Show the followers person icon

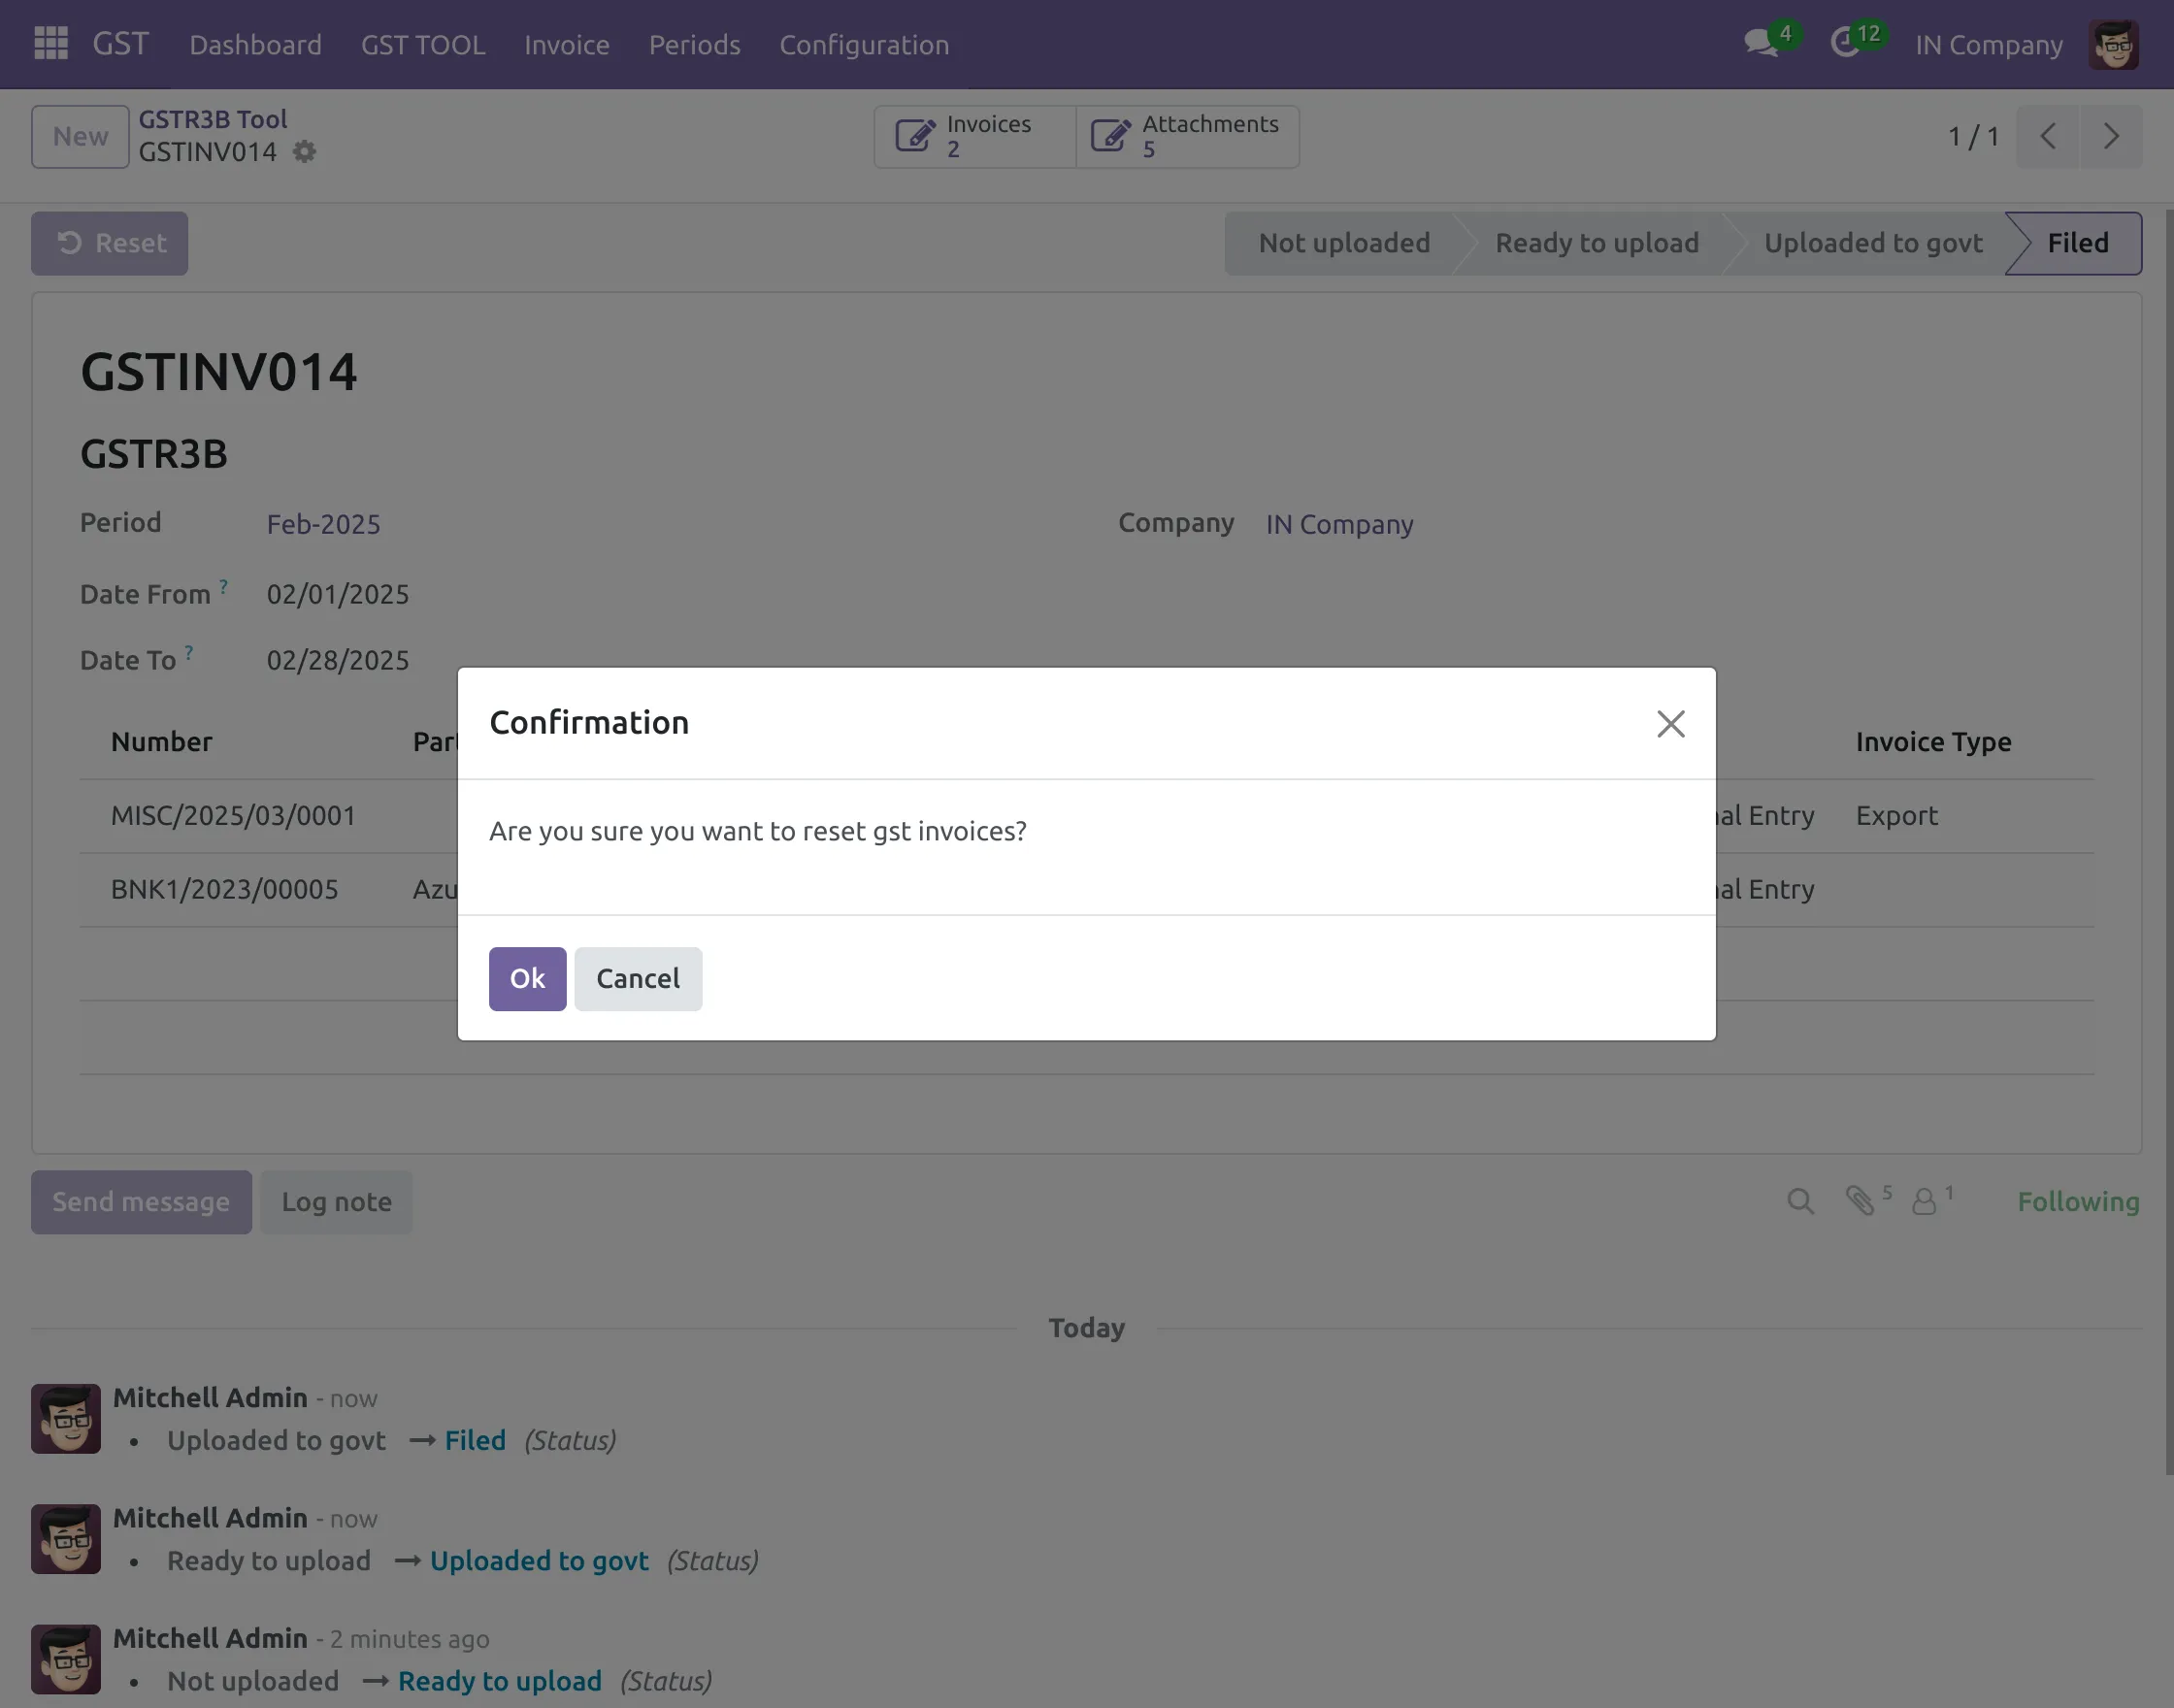point(1924,1202)
